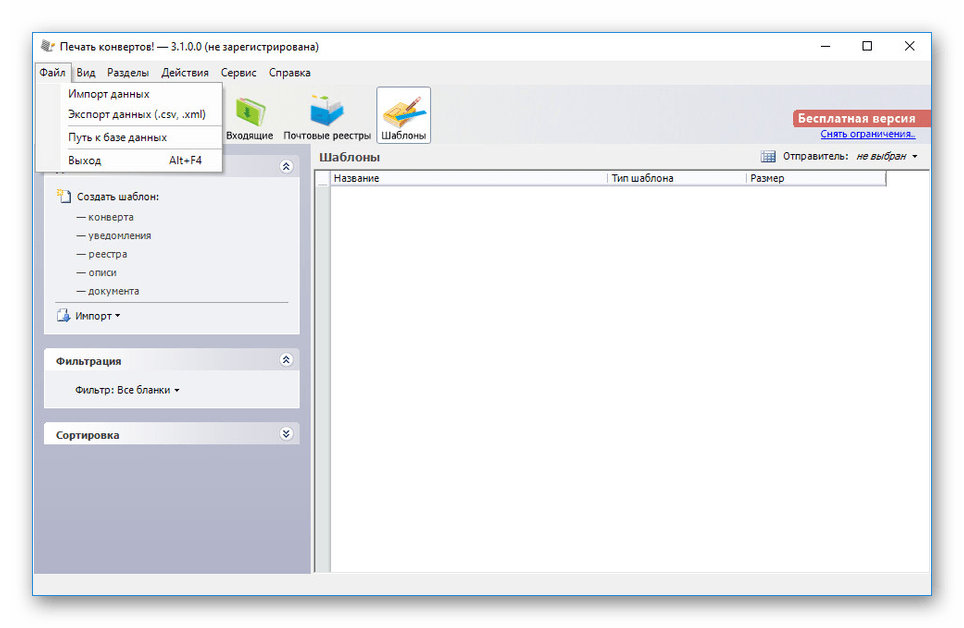Click the Создать шаблон new document icon
The width and height of the screenshot is (964, 628).
pyautogui.click(x=65, y=197)
